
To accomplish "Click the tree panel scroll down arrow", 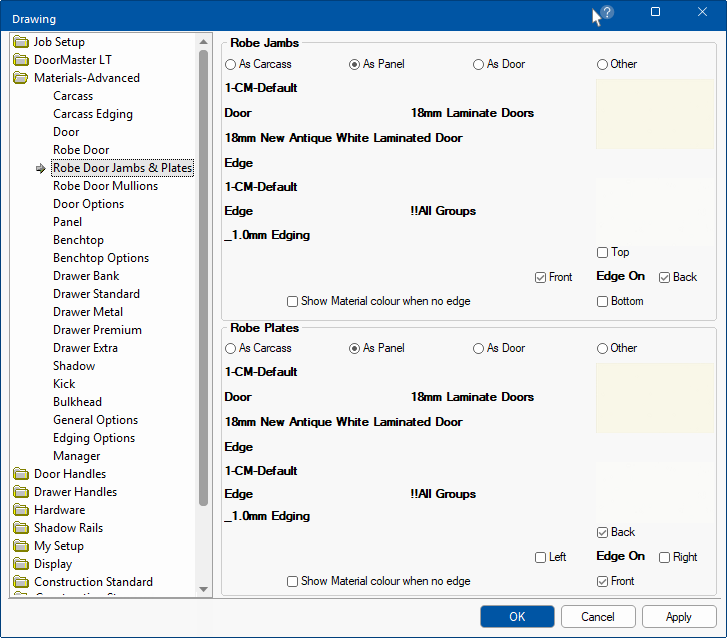I will coord(204,589).
